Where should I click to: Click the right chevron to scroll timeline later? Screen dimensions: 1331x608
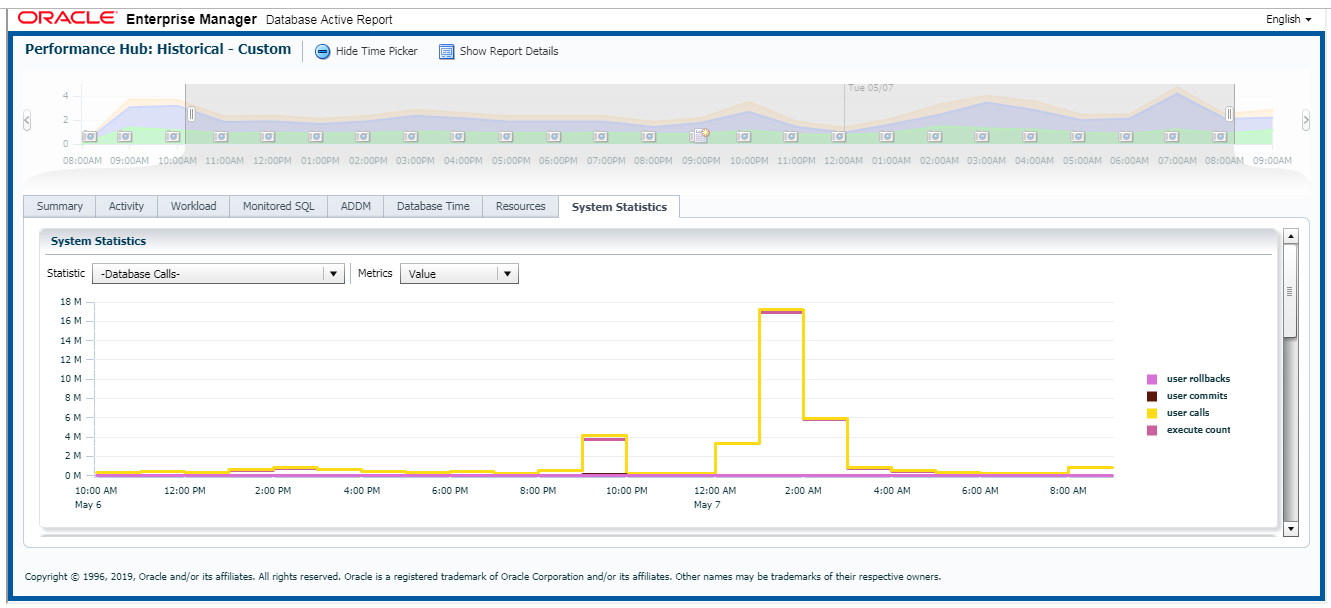click(1306, 120)
